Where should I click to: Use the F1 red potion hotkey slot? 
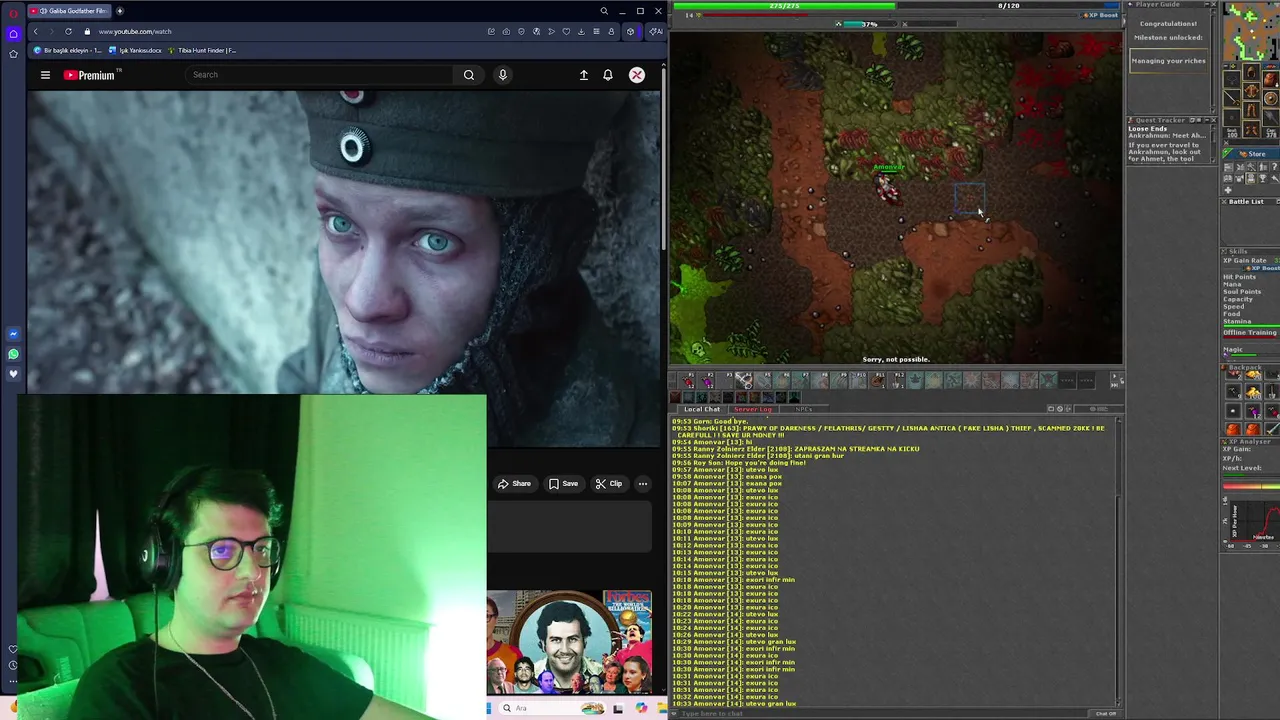pos(688,380)
